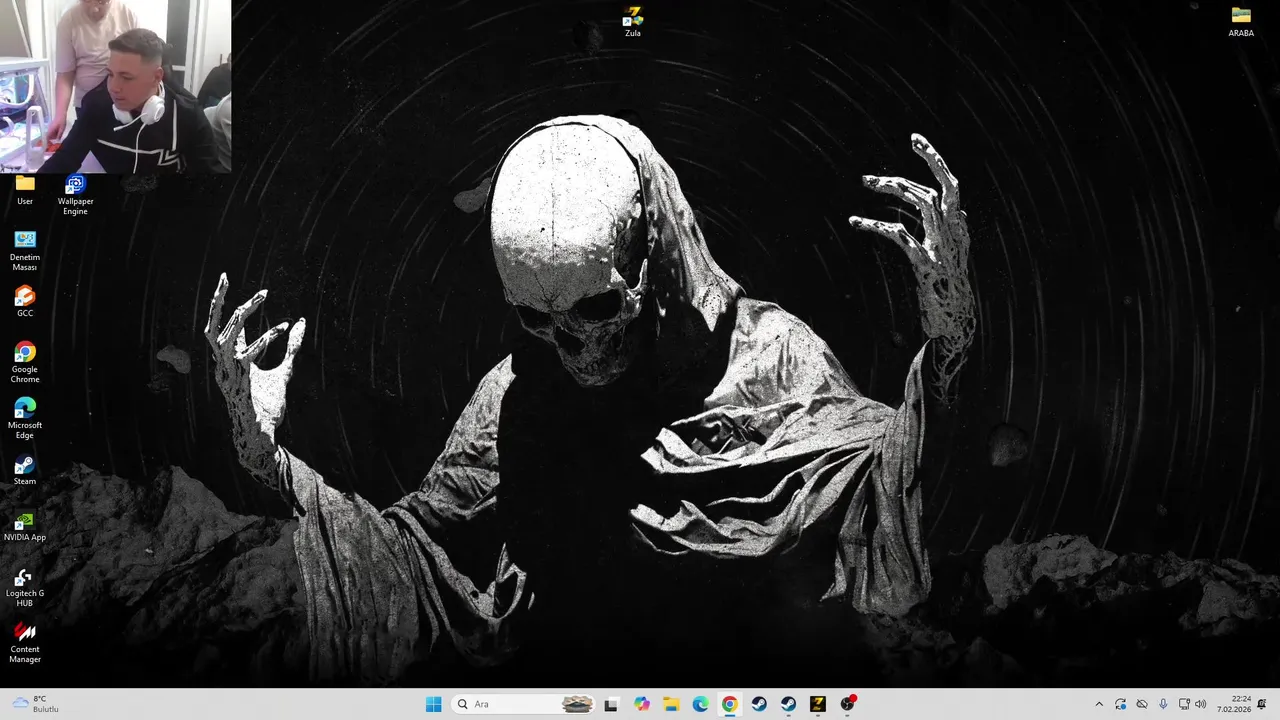Open the notifications bell icon
Screen dimensions: 1280x720
1262,704
